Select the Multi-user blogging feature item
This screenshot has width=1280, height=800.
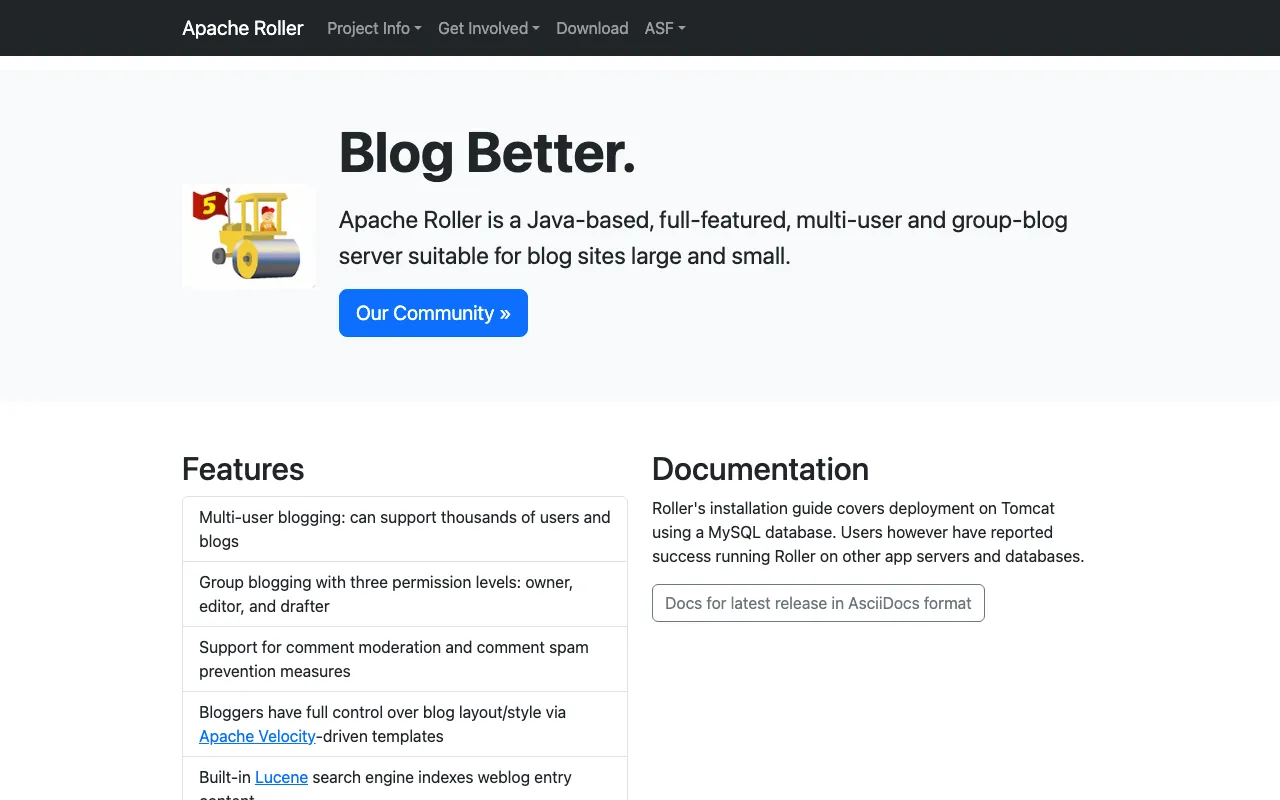pos(405,529)
